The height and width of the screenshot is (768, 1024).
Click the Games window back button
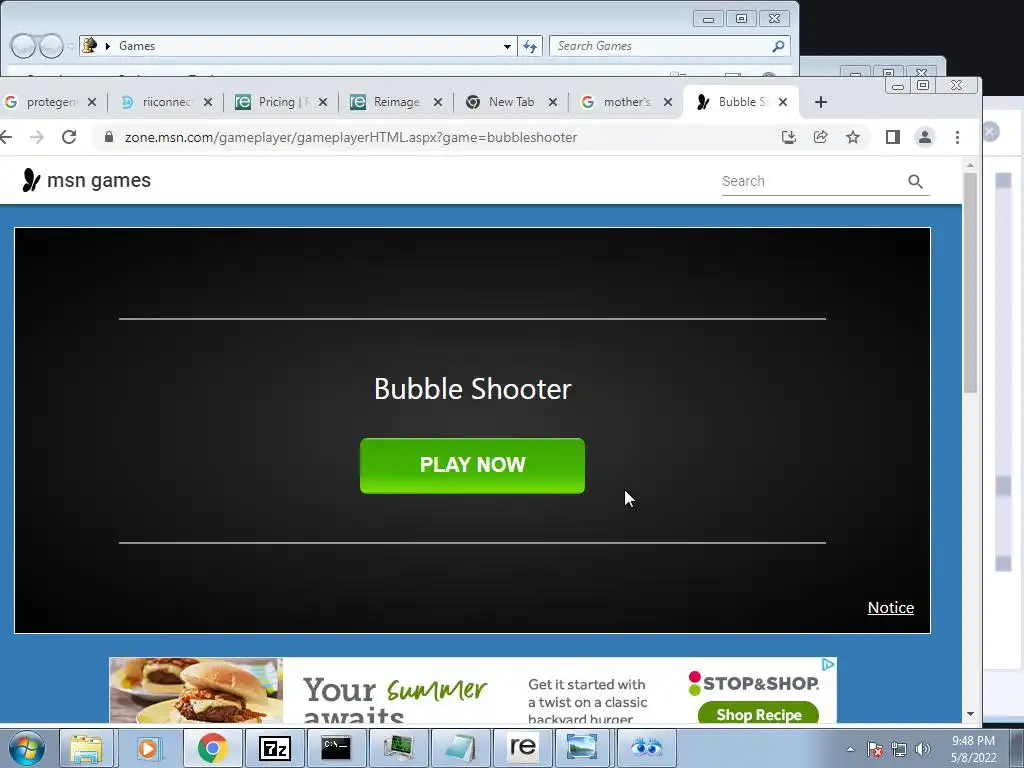(x=23, y=46)
